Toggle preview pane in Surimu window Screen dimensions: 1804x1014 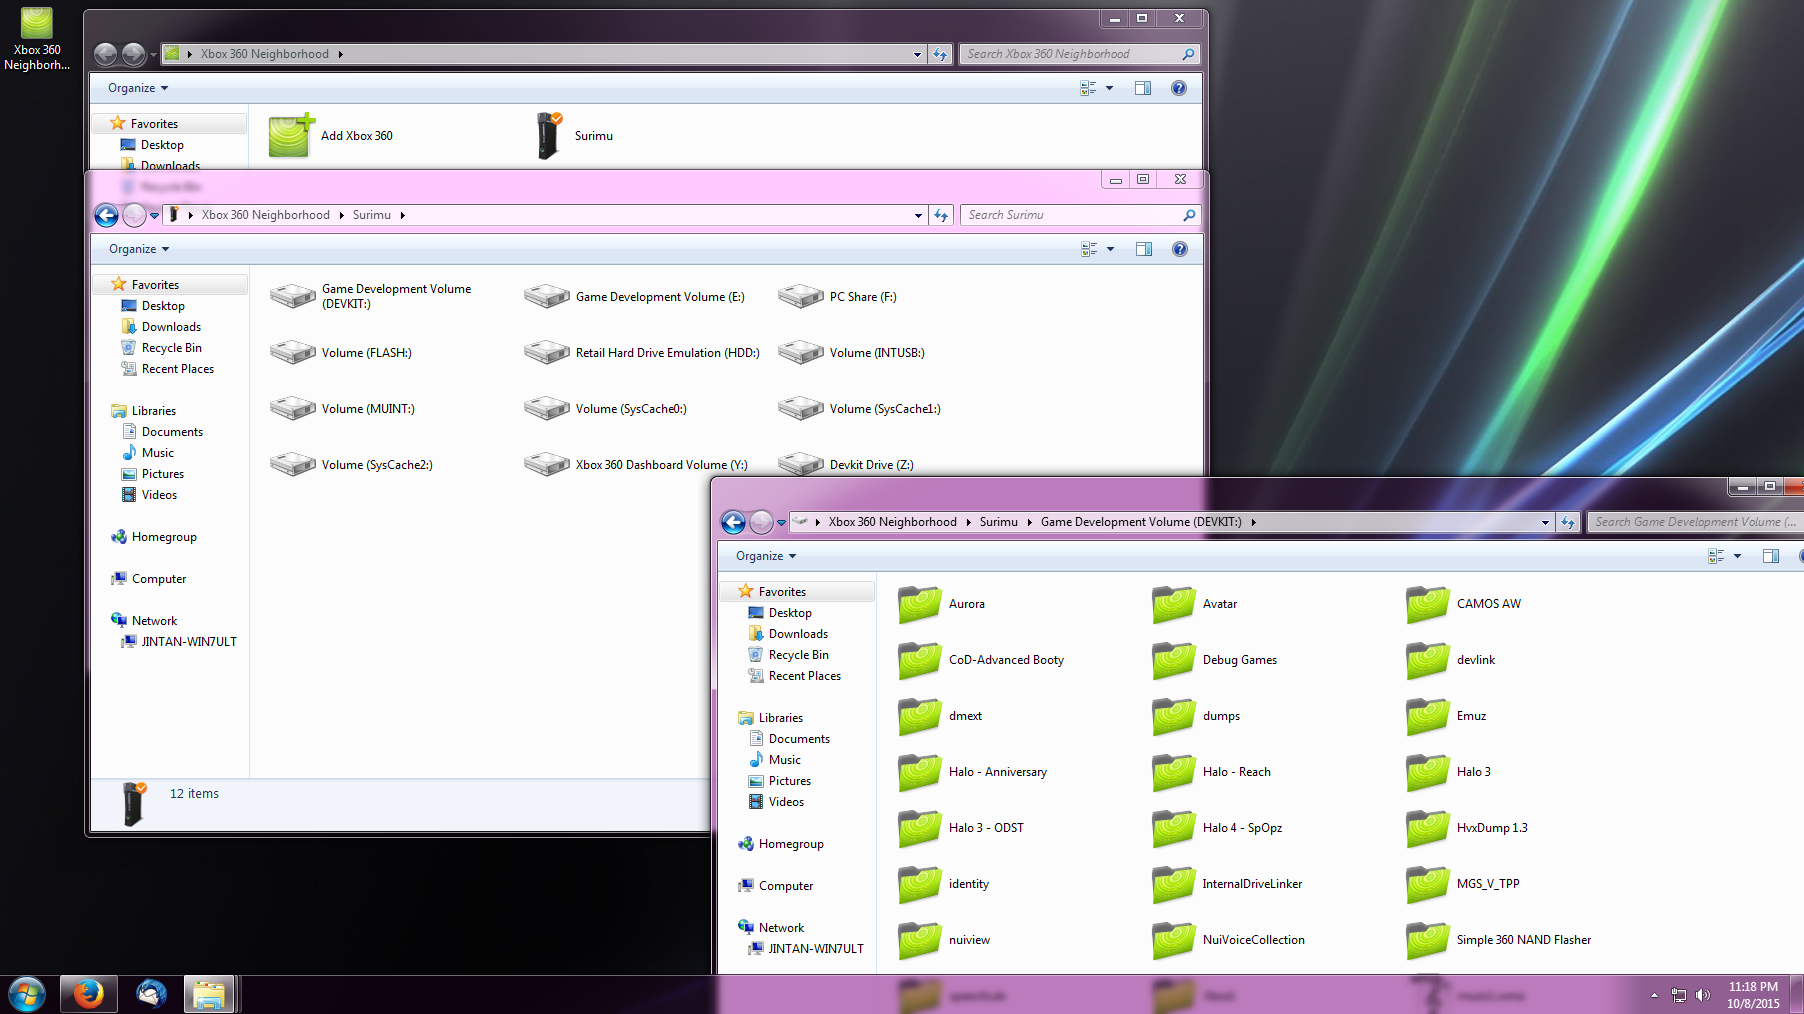1144,249
